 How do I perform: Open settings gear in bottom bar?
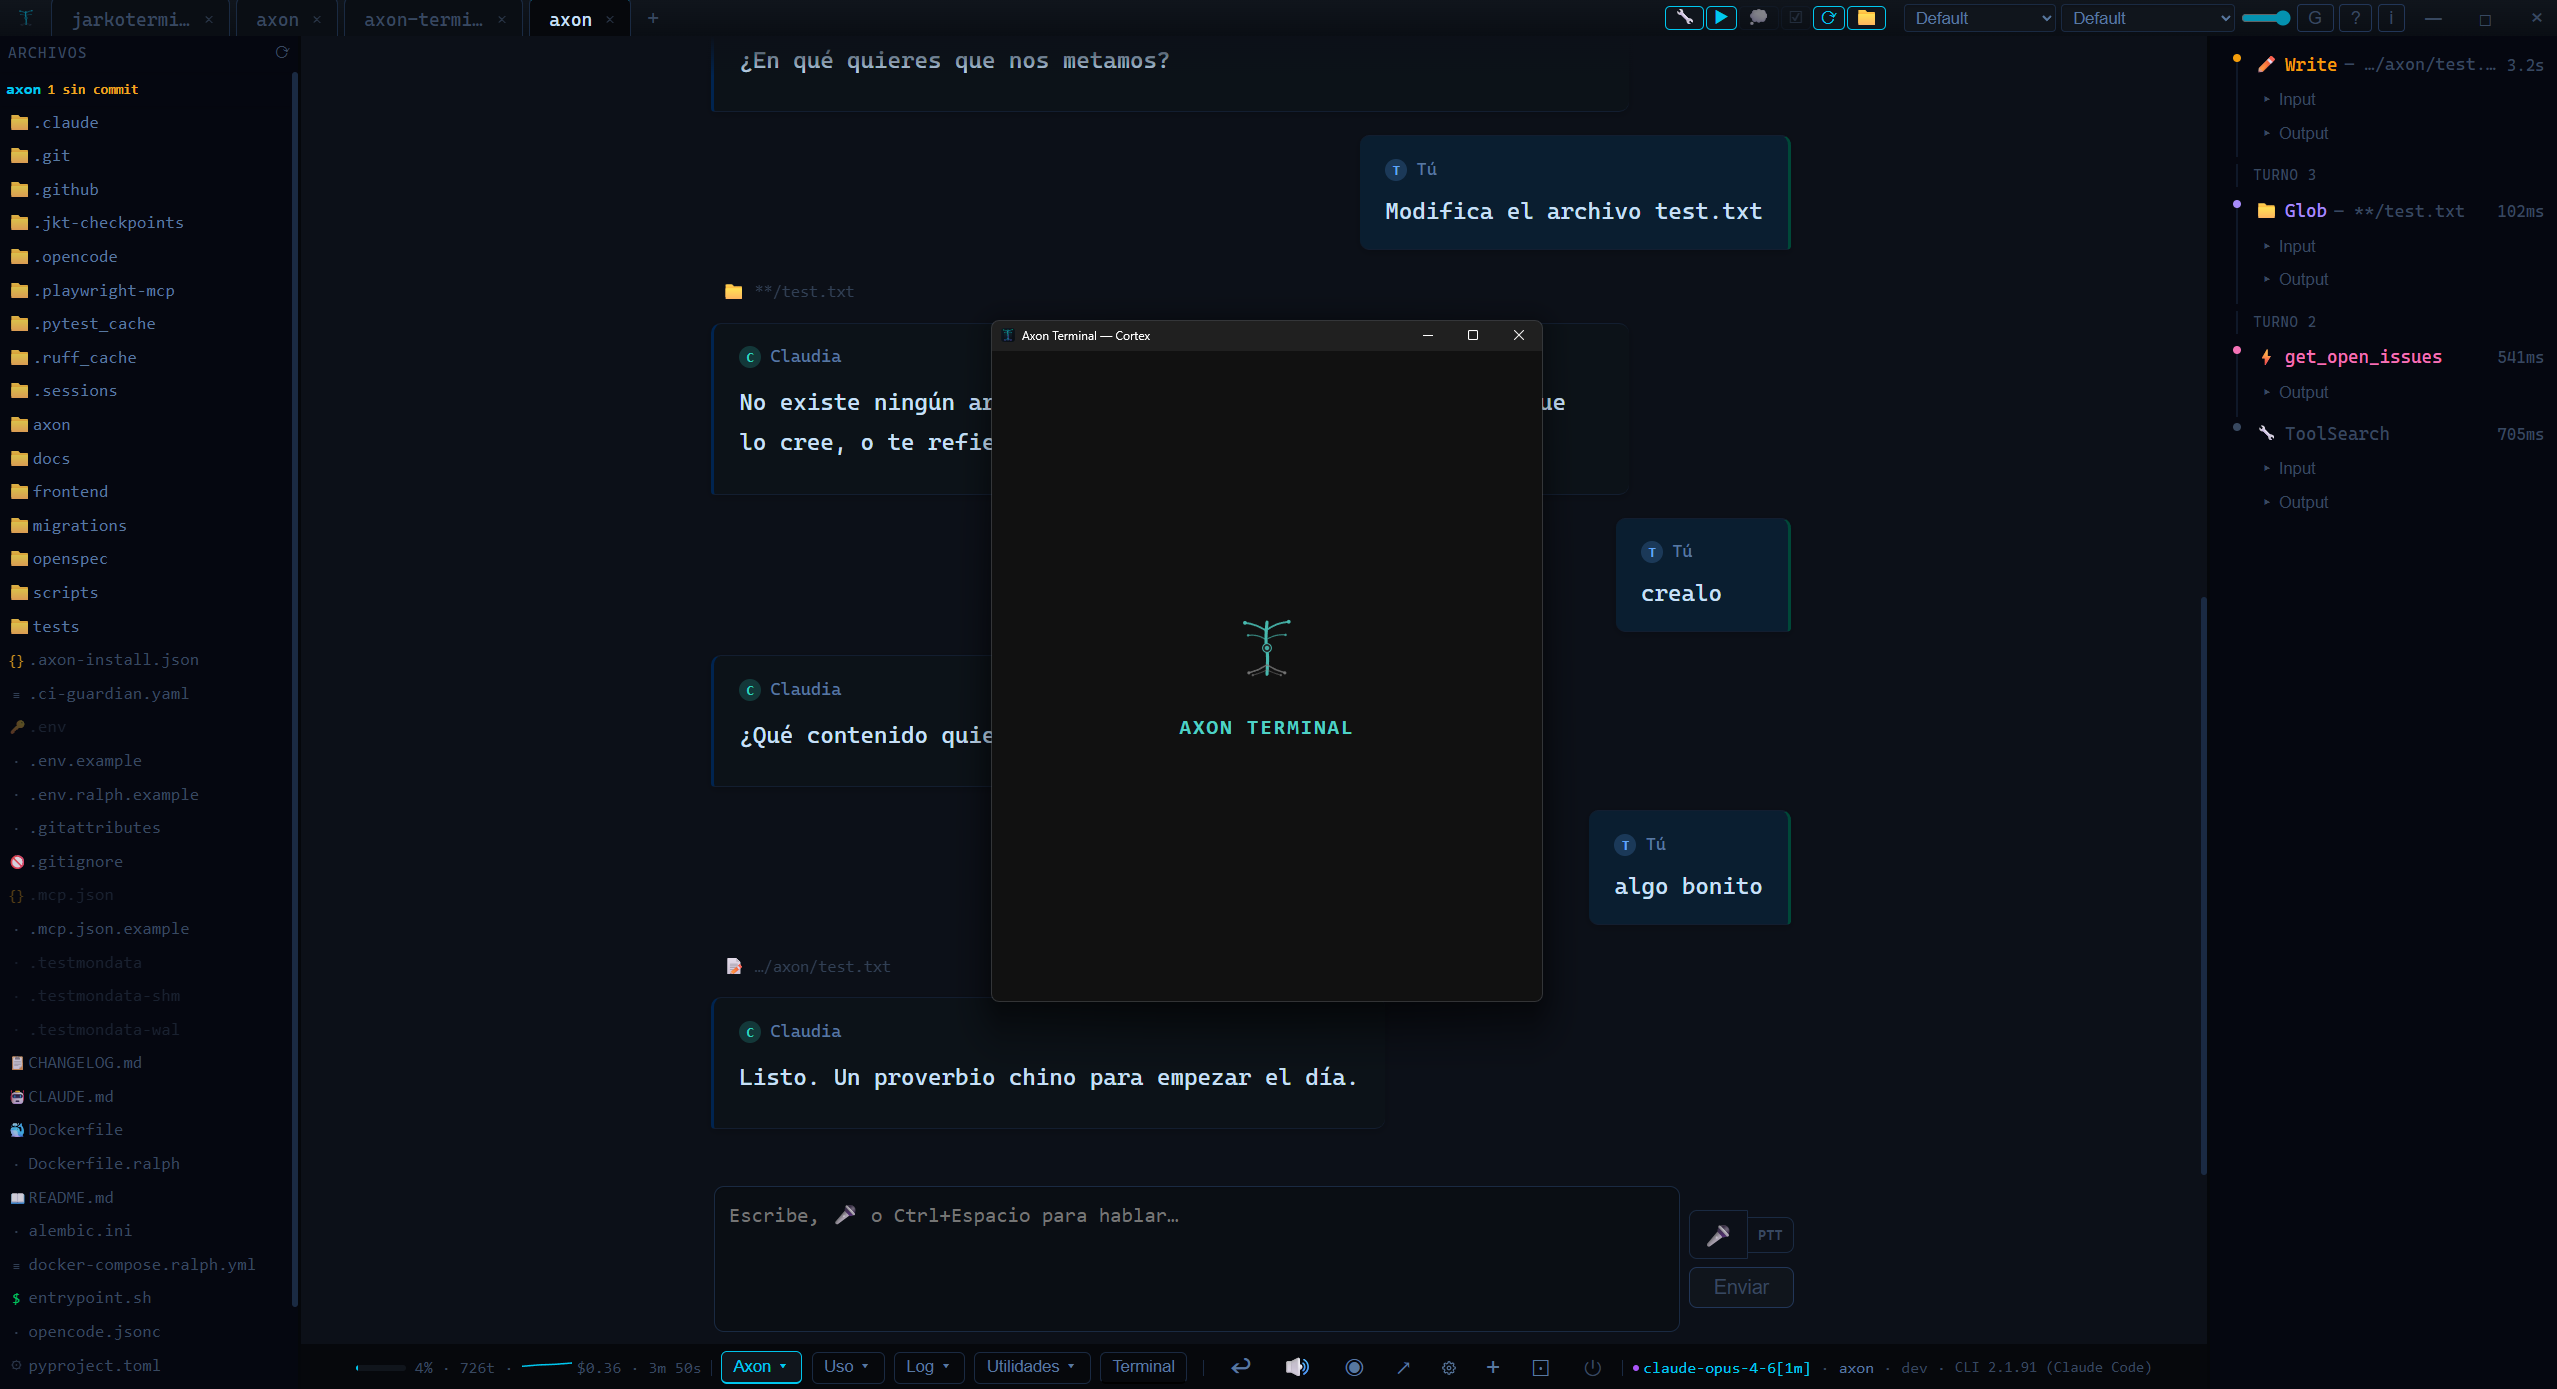[1449, 1367]
